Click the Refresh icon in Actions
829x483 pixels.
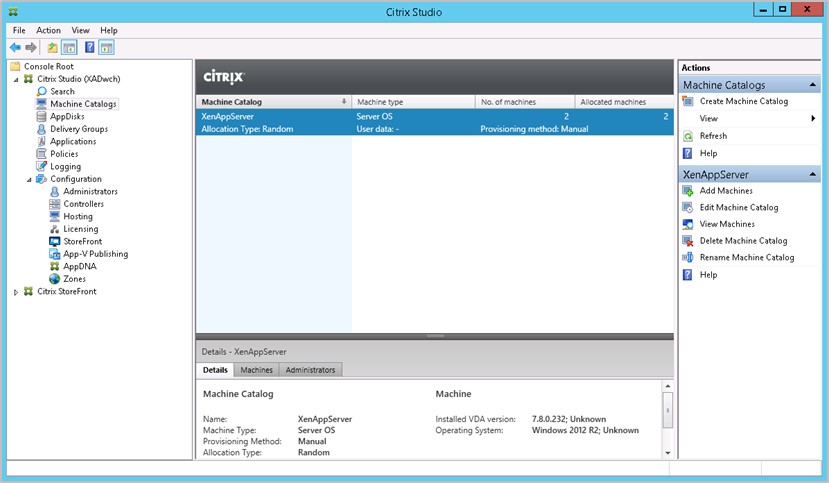click(687, 136)
